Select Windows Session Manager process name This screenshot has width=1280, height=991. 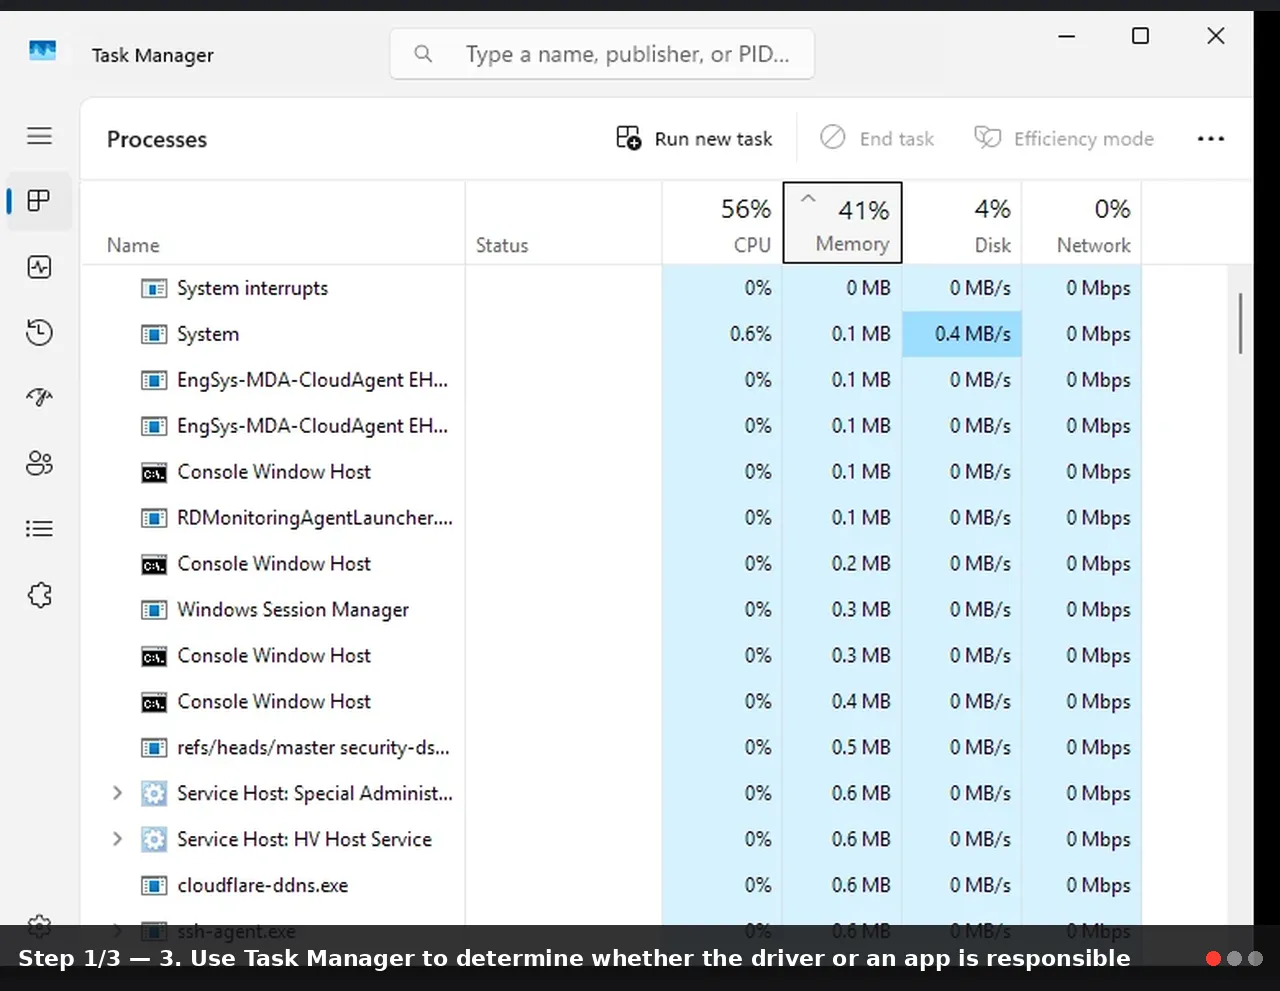click(x=293, y=610)
